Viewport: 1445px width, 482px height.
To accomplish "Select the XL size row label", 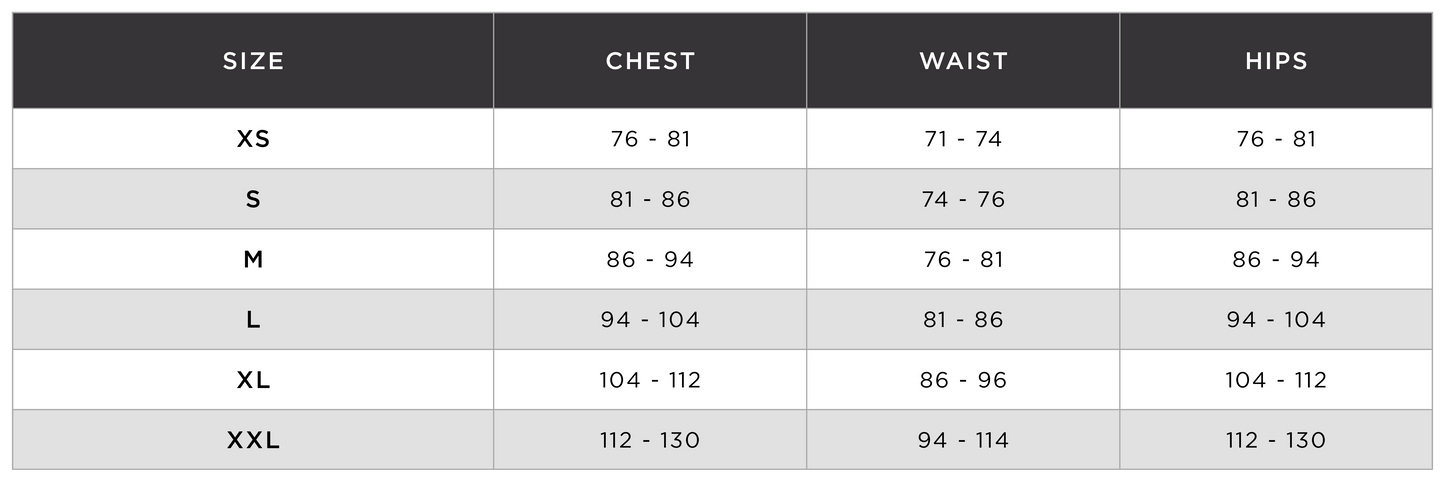I will click(253, 380).
